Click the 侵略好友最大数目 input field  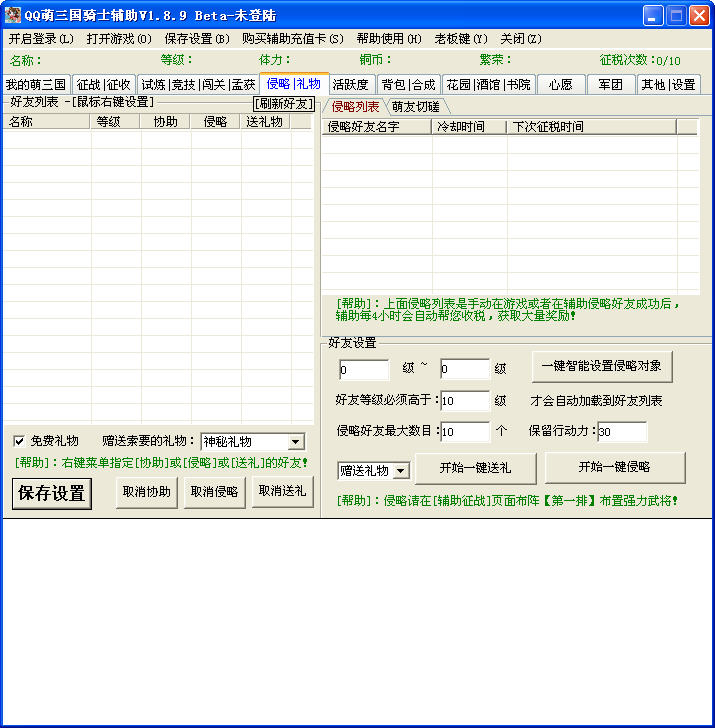(x=465, y=432)
